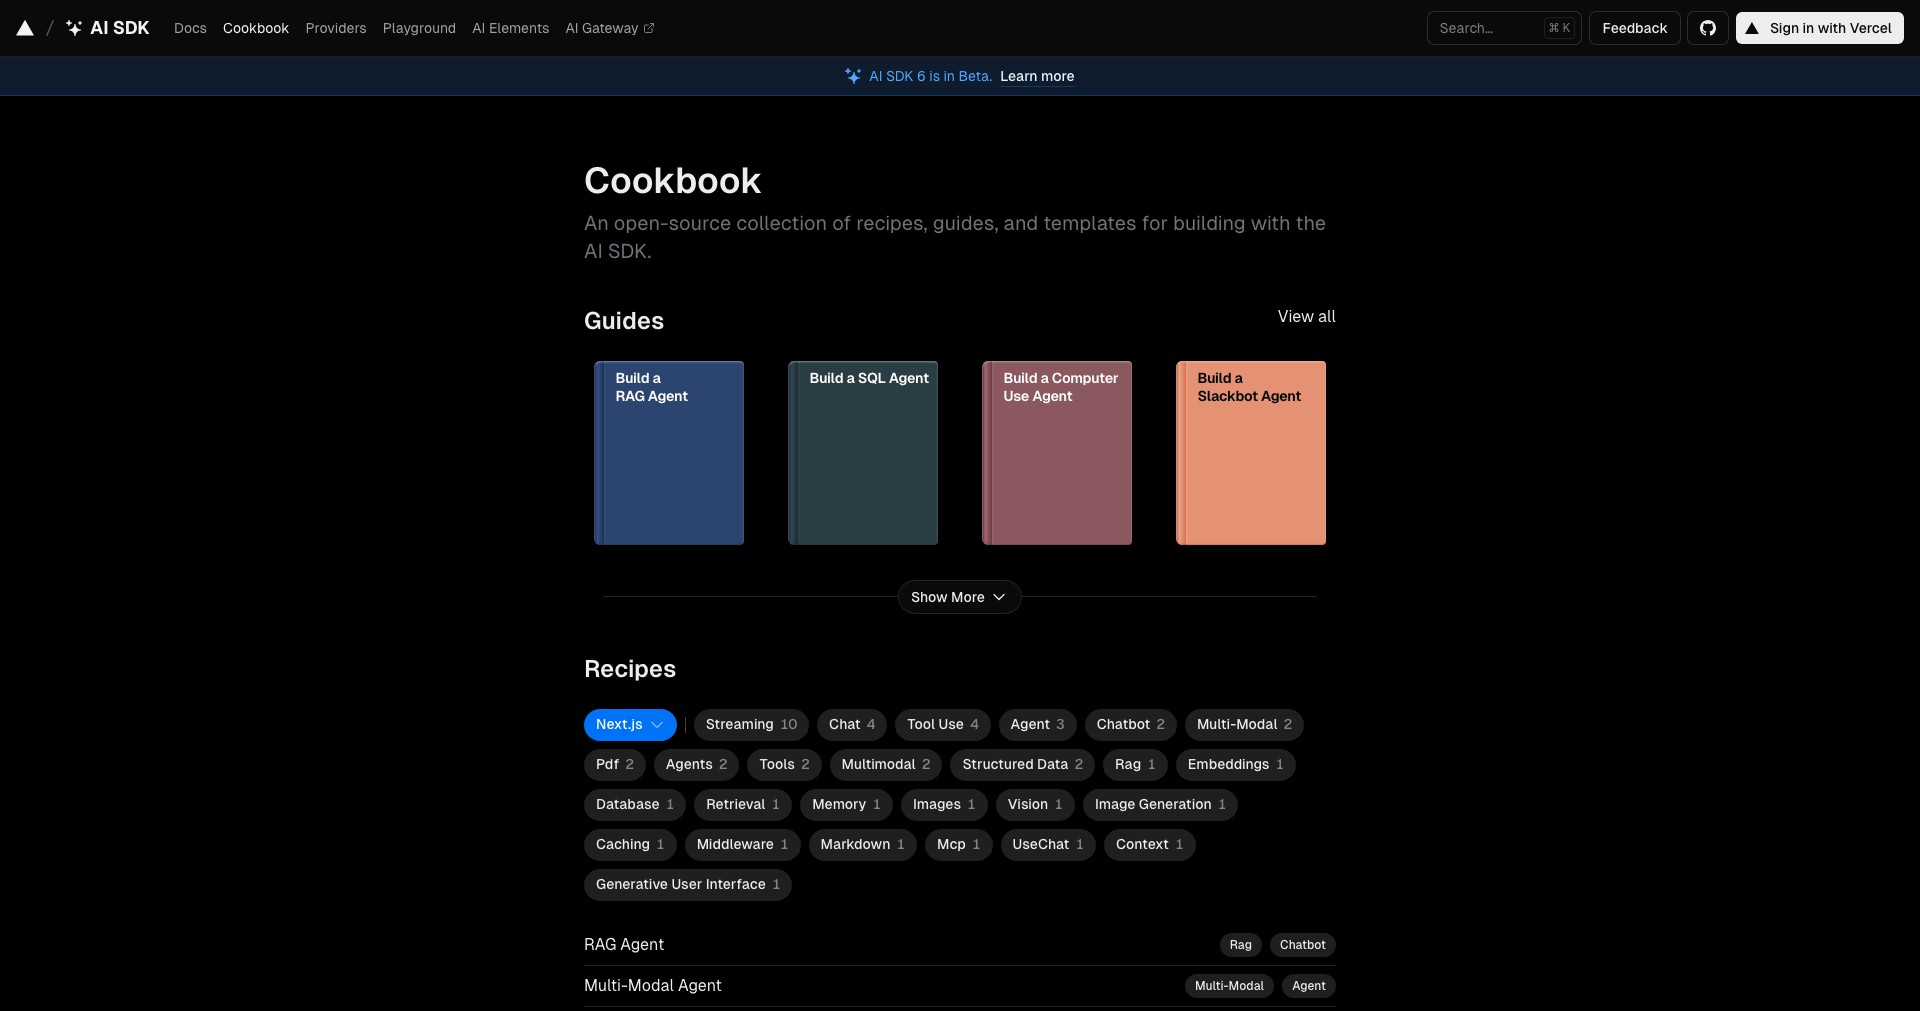Click Rag tag on RAG Agent row
Image resolution: width=1920 pixels, height=1011 pixels.
click(x=1240, y=945)
